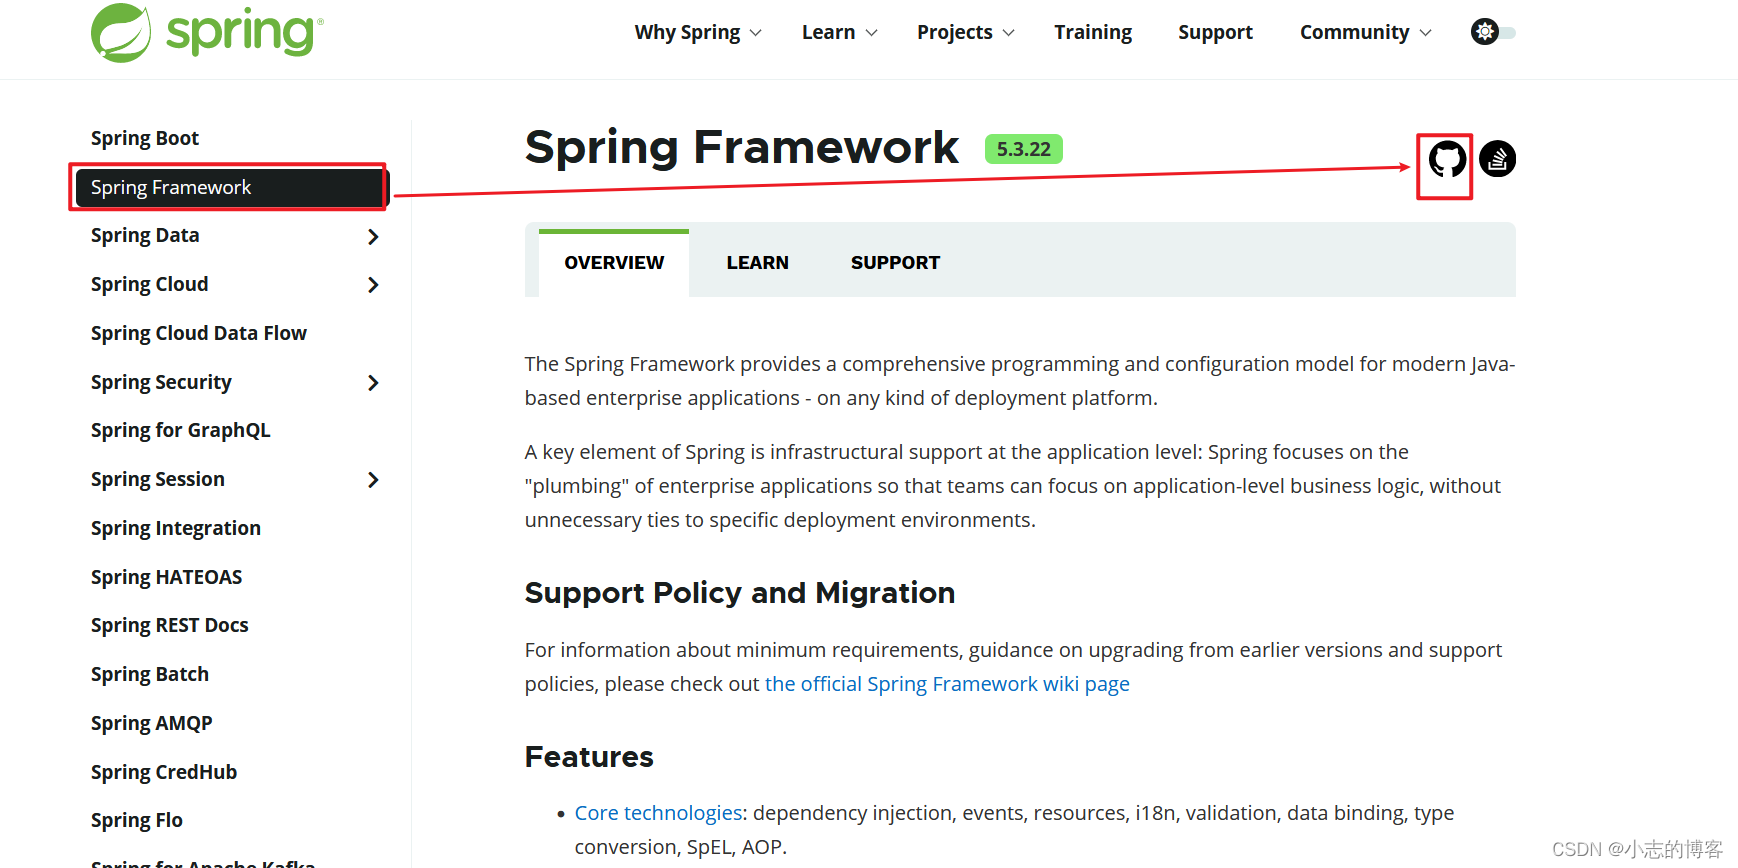Expand the Spring Cloud submenu arrow
The image size is (1738, 868).
click(373, 285)
